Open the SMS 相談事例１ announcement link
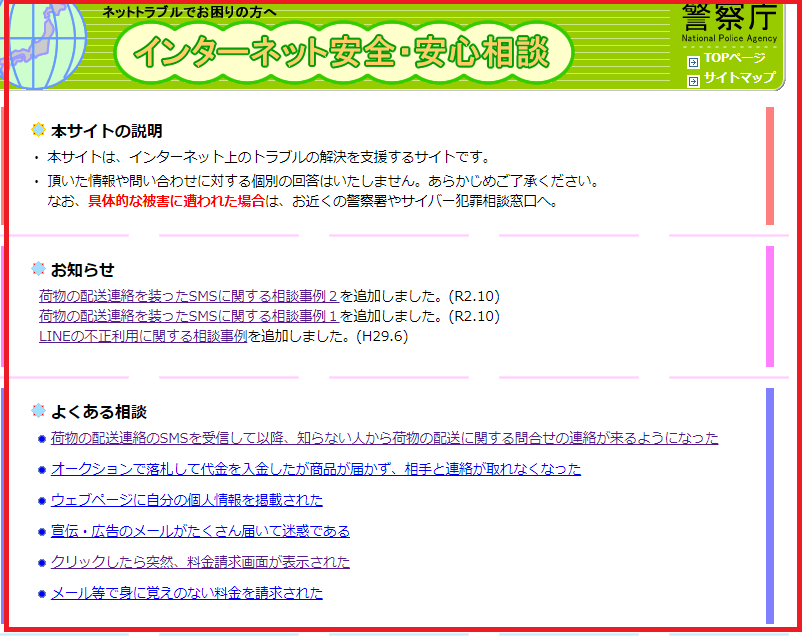Screen dimensions: 803x636 click(189, 316)
